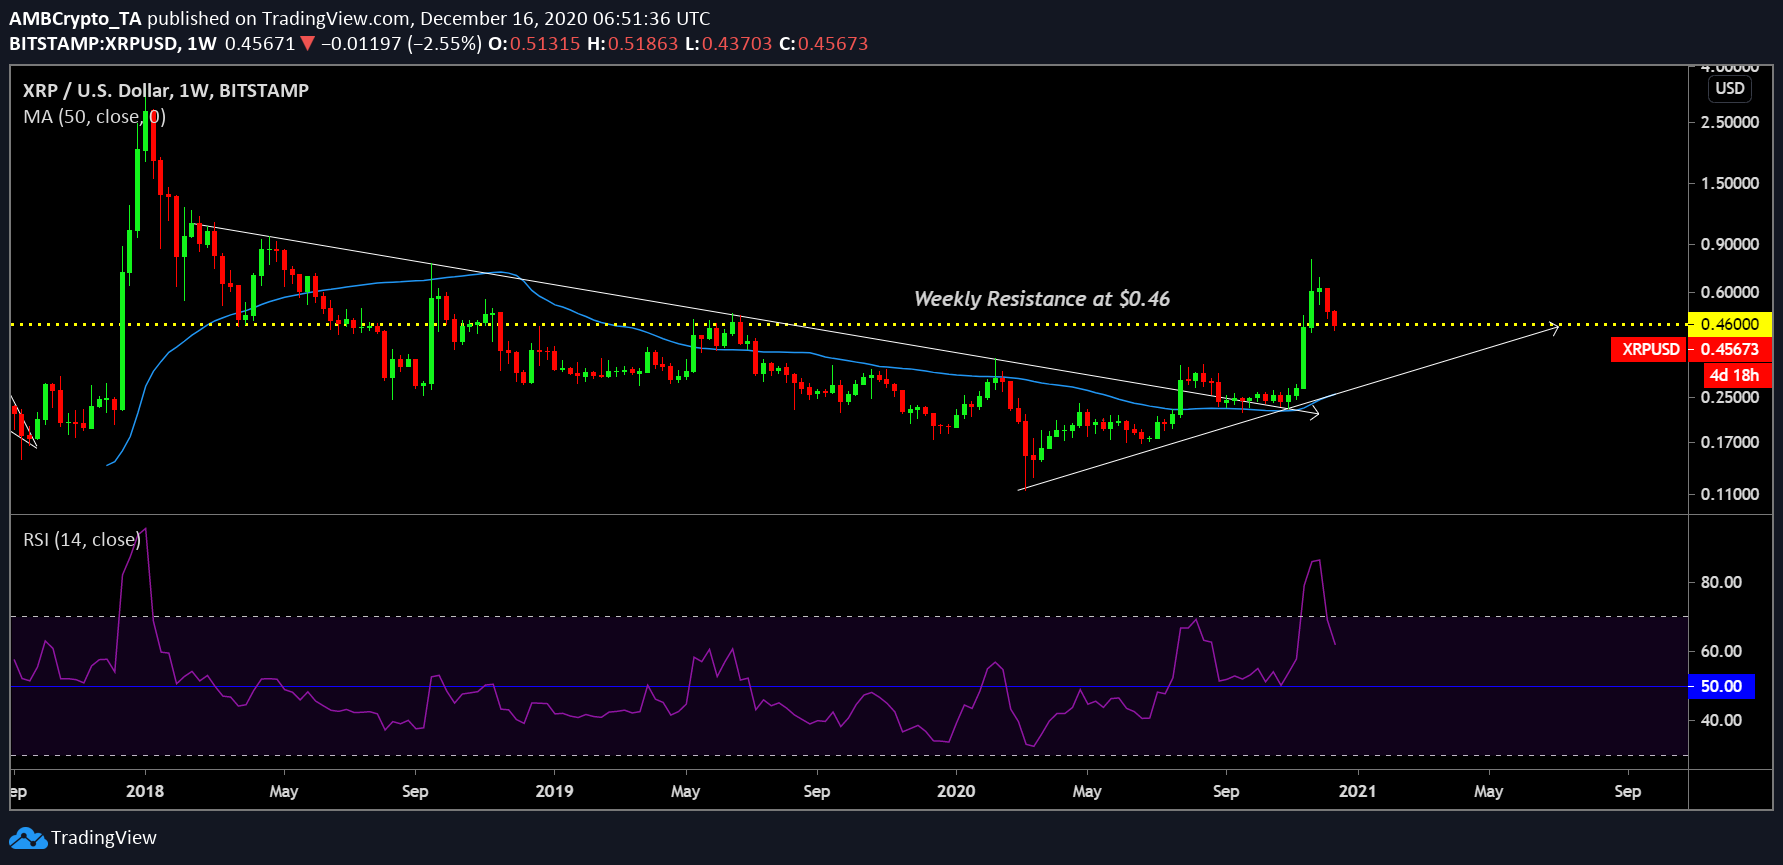1783x865 pixels.
Task: Click the 0.17000 price axis label
Action: [x=1730, y=442]
